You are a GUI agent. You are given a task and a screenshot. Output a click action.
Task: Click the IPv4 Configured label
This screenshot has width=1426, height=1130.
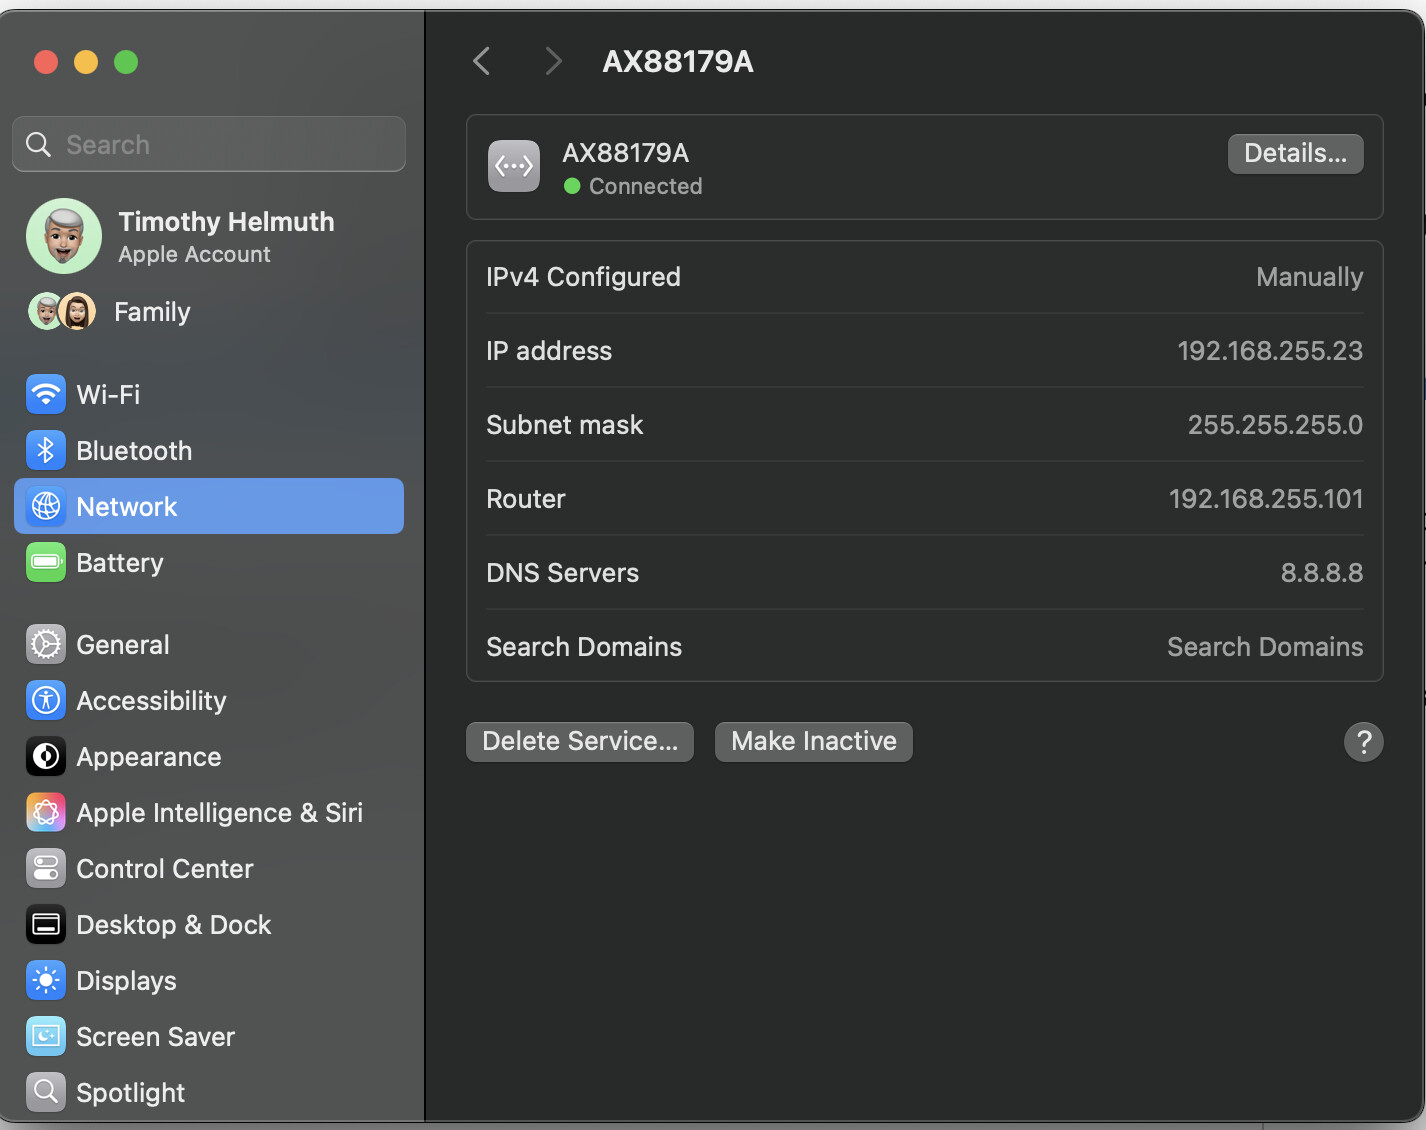click(583, 277)
